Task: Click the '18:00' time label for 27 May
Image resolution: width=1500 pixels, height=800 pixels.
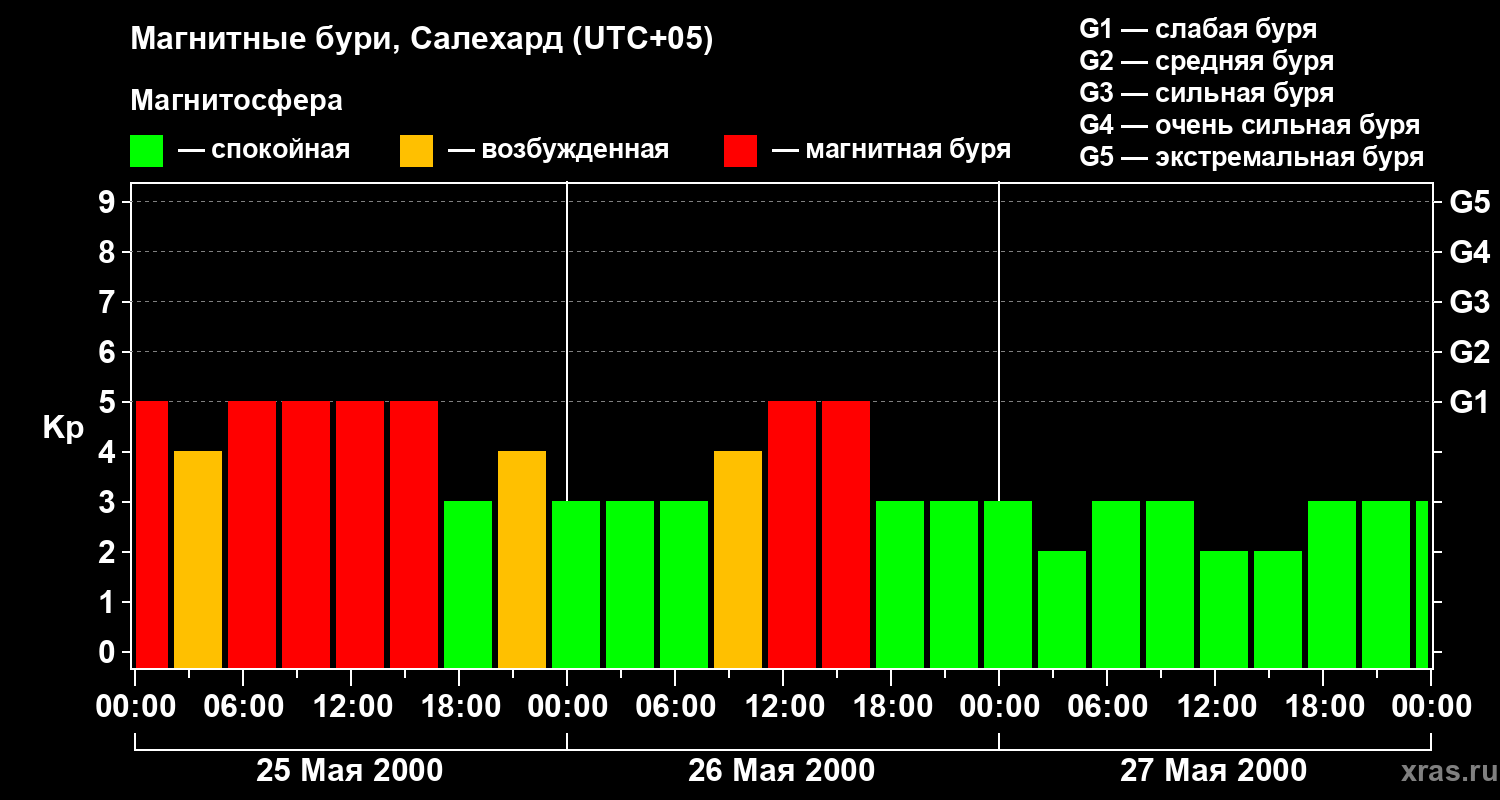Action: click(1323, 707)
